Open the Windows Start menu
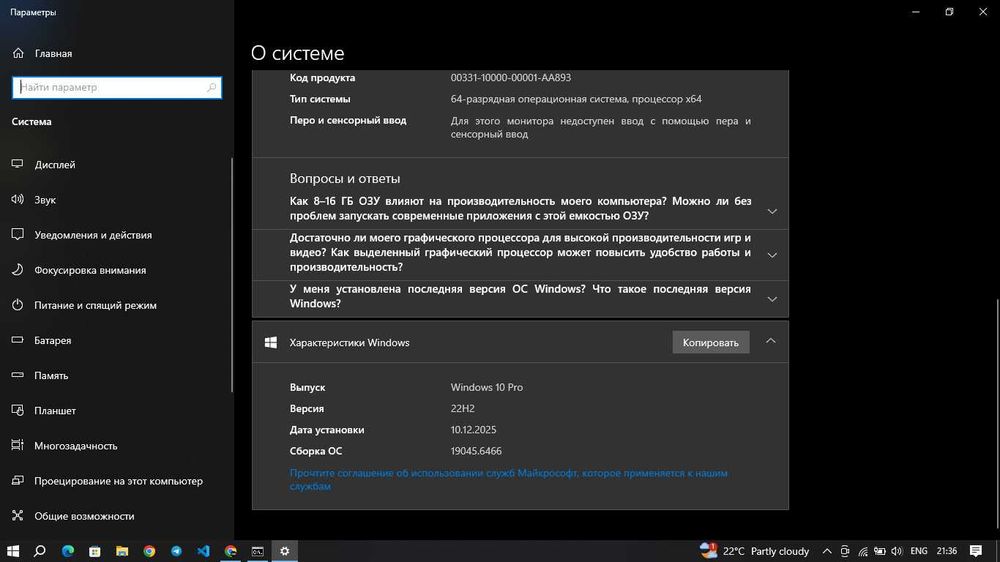Screen dimensions: 1000x562 13,551
